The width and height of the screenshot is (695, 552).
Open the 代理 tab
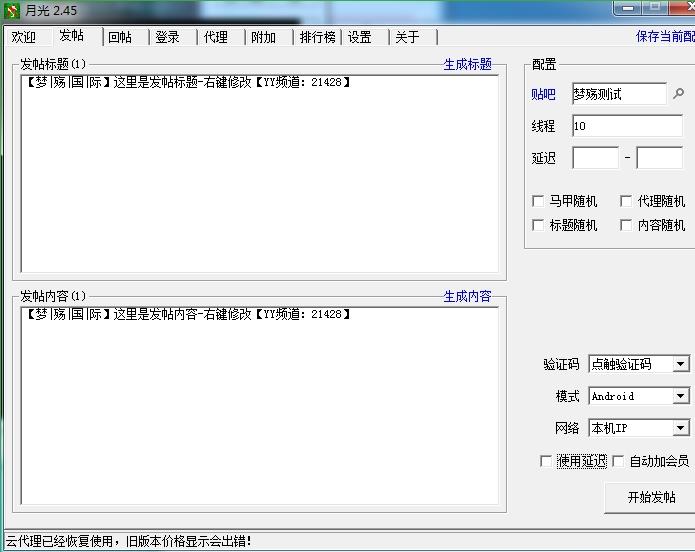coord(216,37)
